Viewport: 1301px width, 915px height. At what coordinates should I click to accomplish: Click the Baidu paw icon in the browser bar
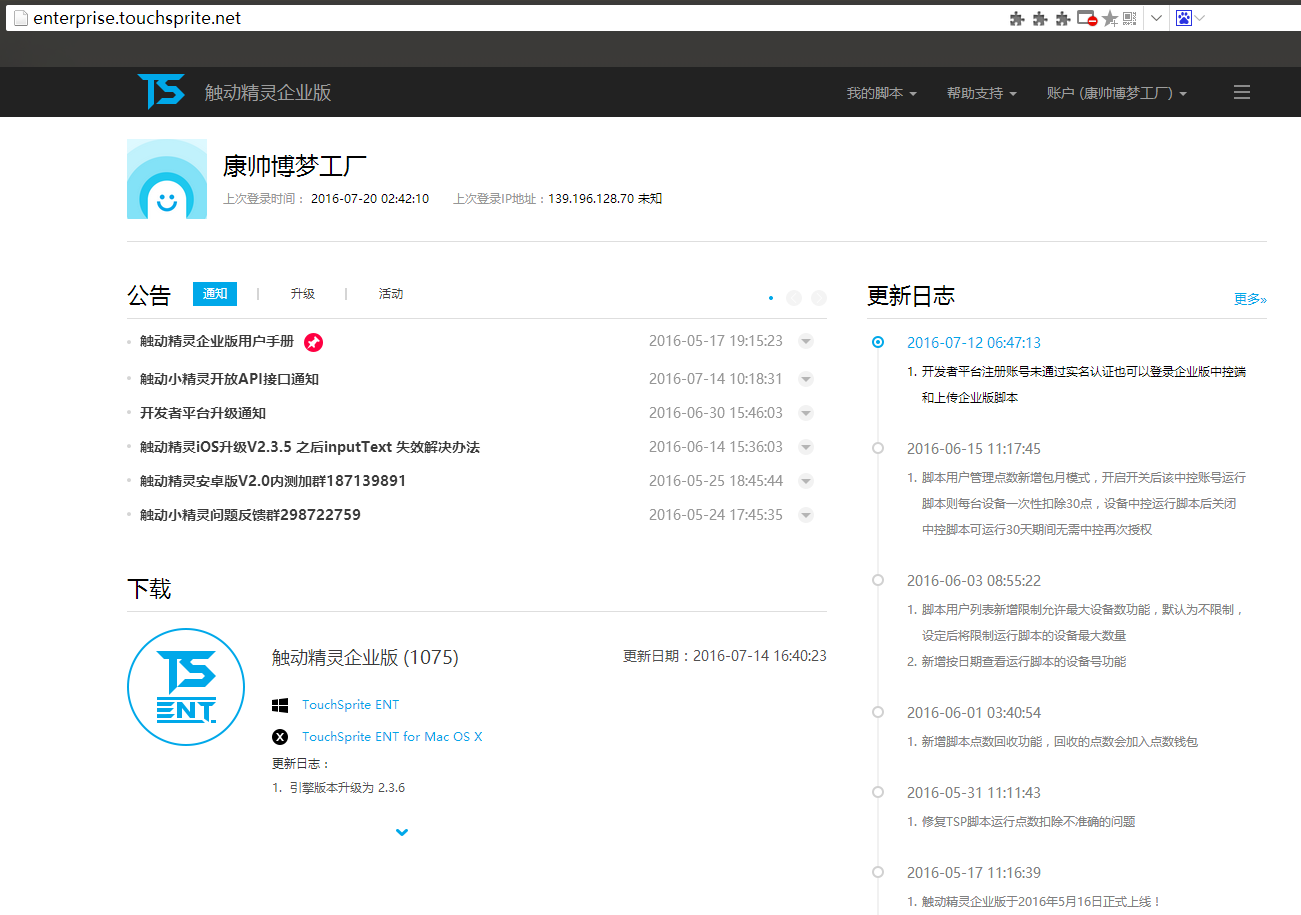(1184, 18)
